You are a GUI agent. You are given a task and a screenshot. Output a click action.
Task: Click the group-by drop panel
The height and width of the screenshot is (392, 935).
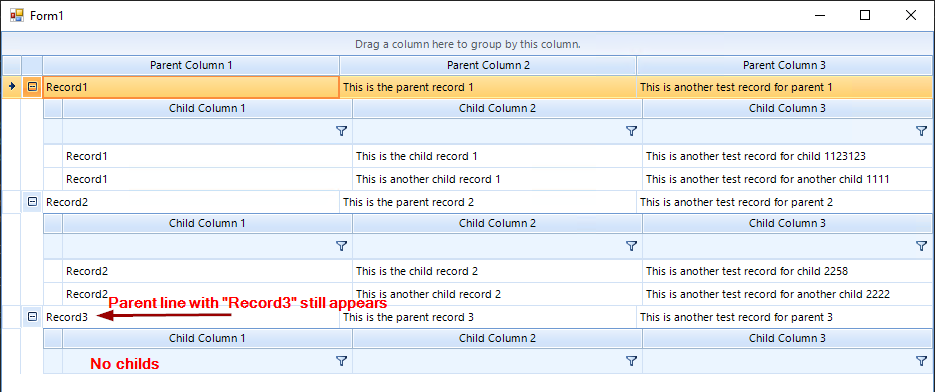click(x=468, y=44)
